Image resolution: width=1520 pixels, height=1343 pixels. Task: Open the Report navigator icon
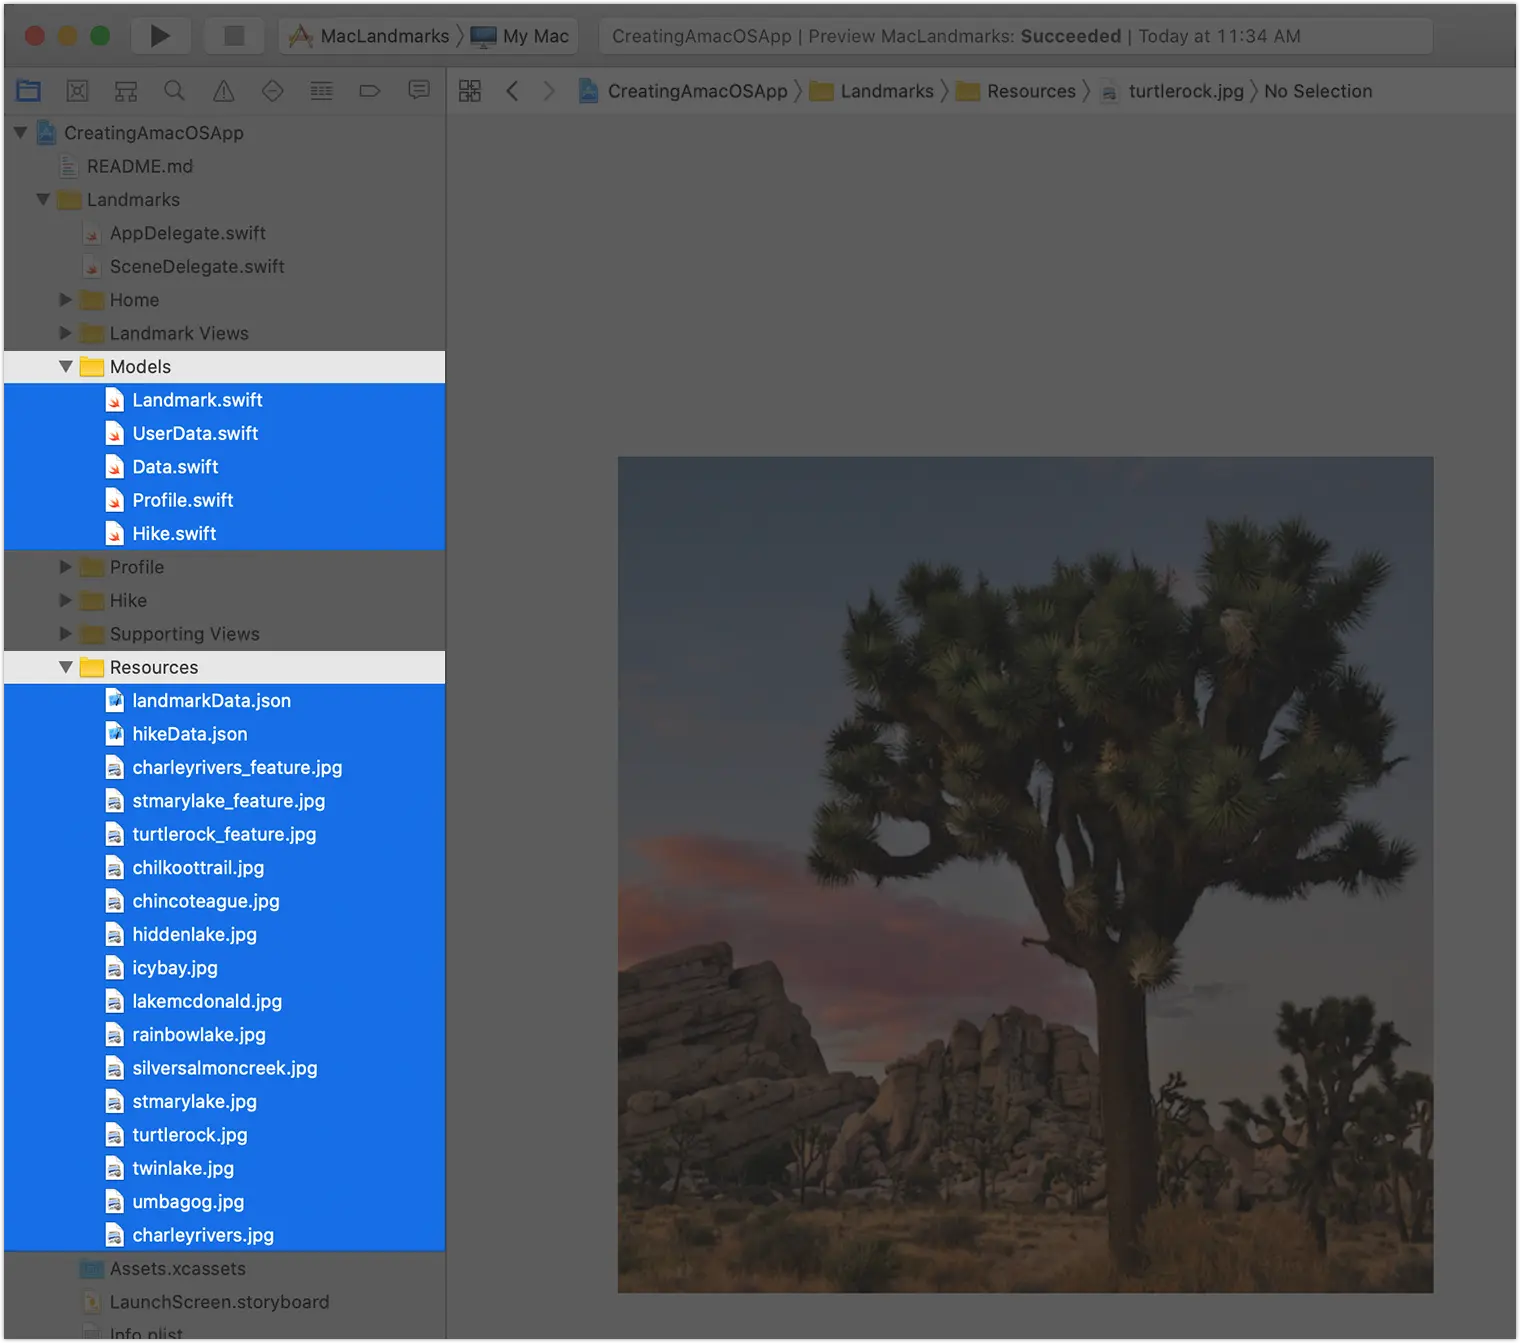(x=419, y=91)
